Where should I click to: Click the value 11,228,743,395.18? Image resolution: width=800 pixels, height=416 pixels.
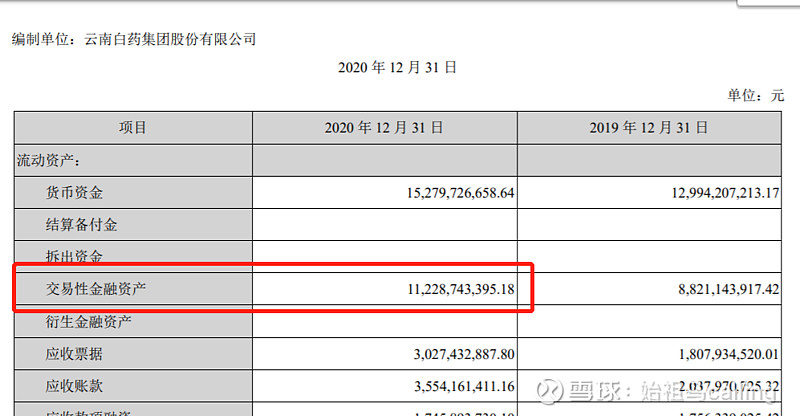[461, 289]
